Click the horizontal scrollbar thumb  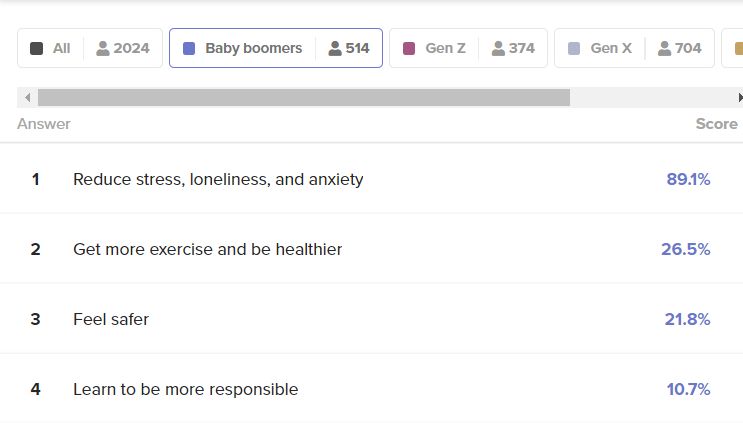pos(303,97)
